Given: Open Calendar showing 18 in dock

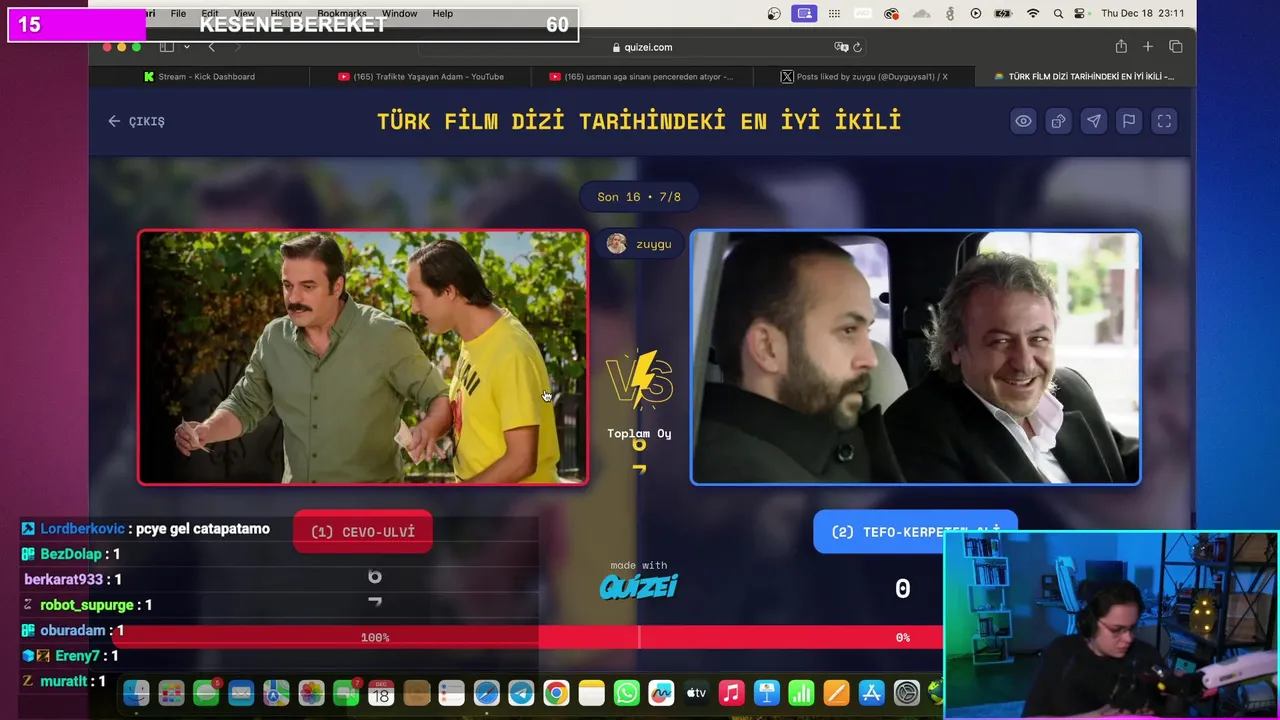Looking at the screenshot, I should tap(381, 693).
